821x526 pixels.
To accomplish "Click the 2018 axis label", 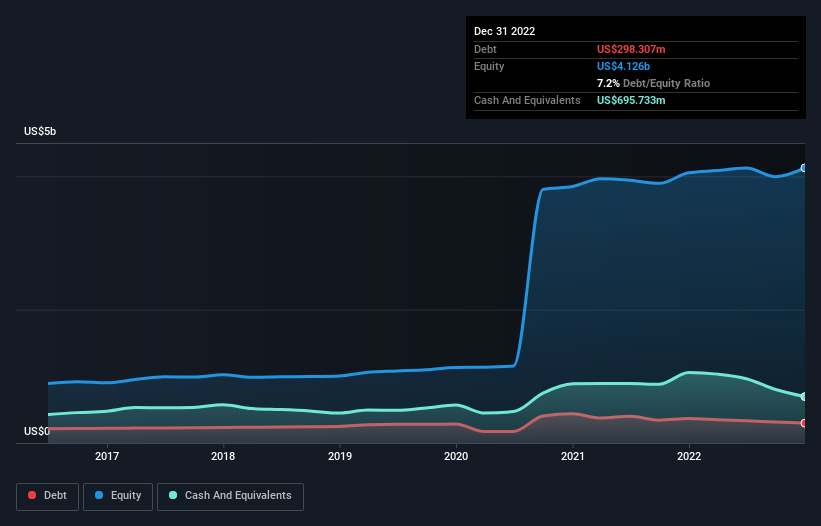I will click(x=223, y=456).
